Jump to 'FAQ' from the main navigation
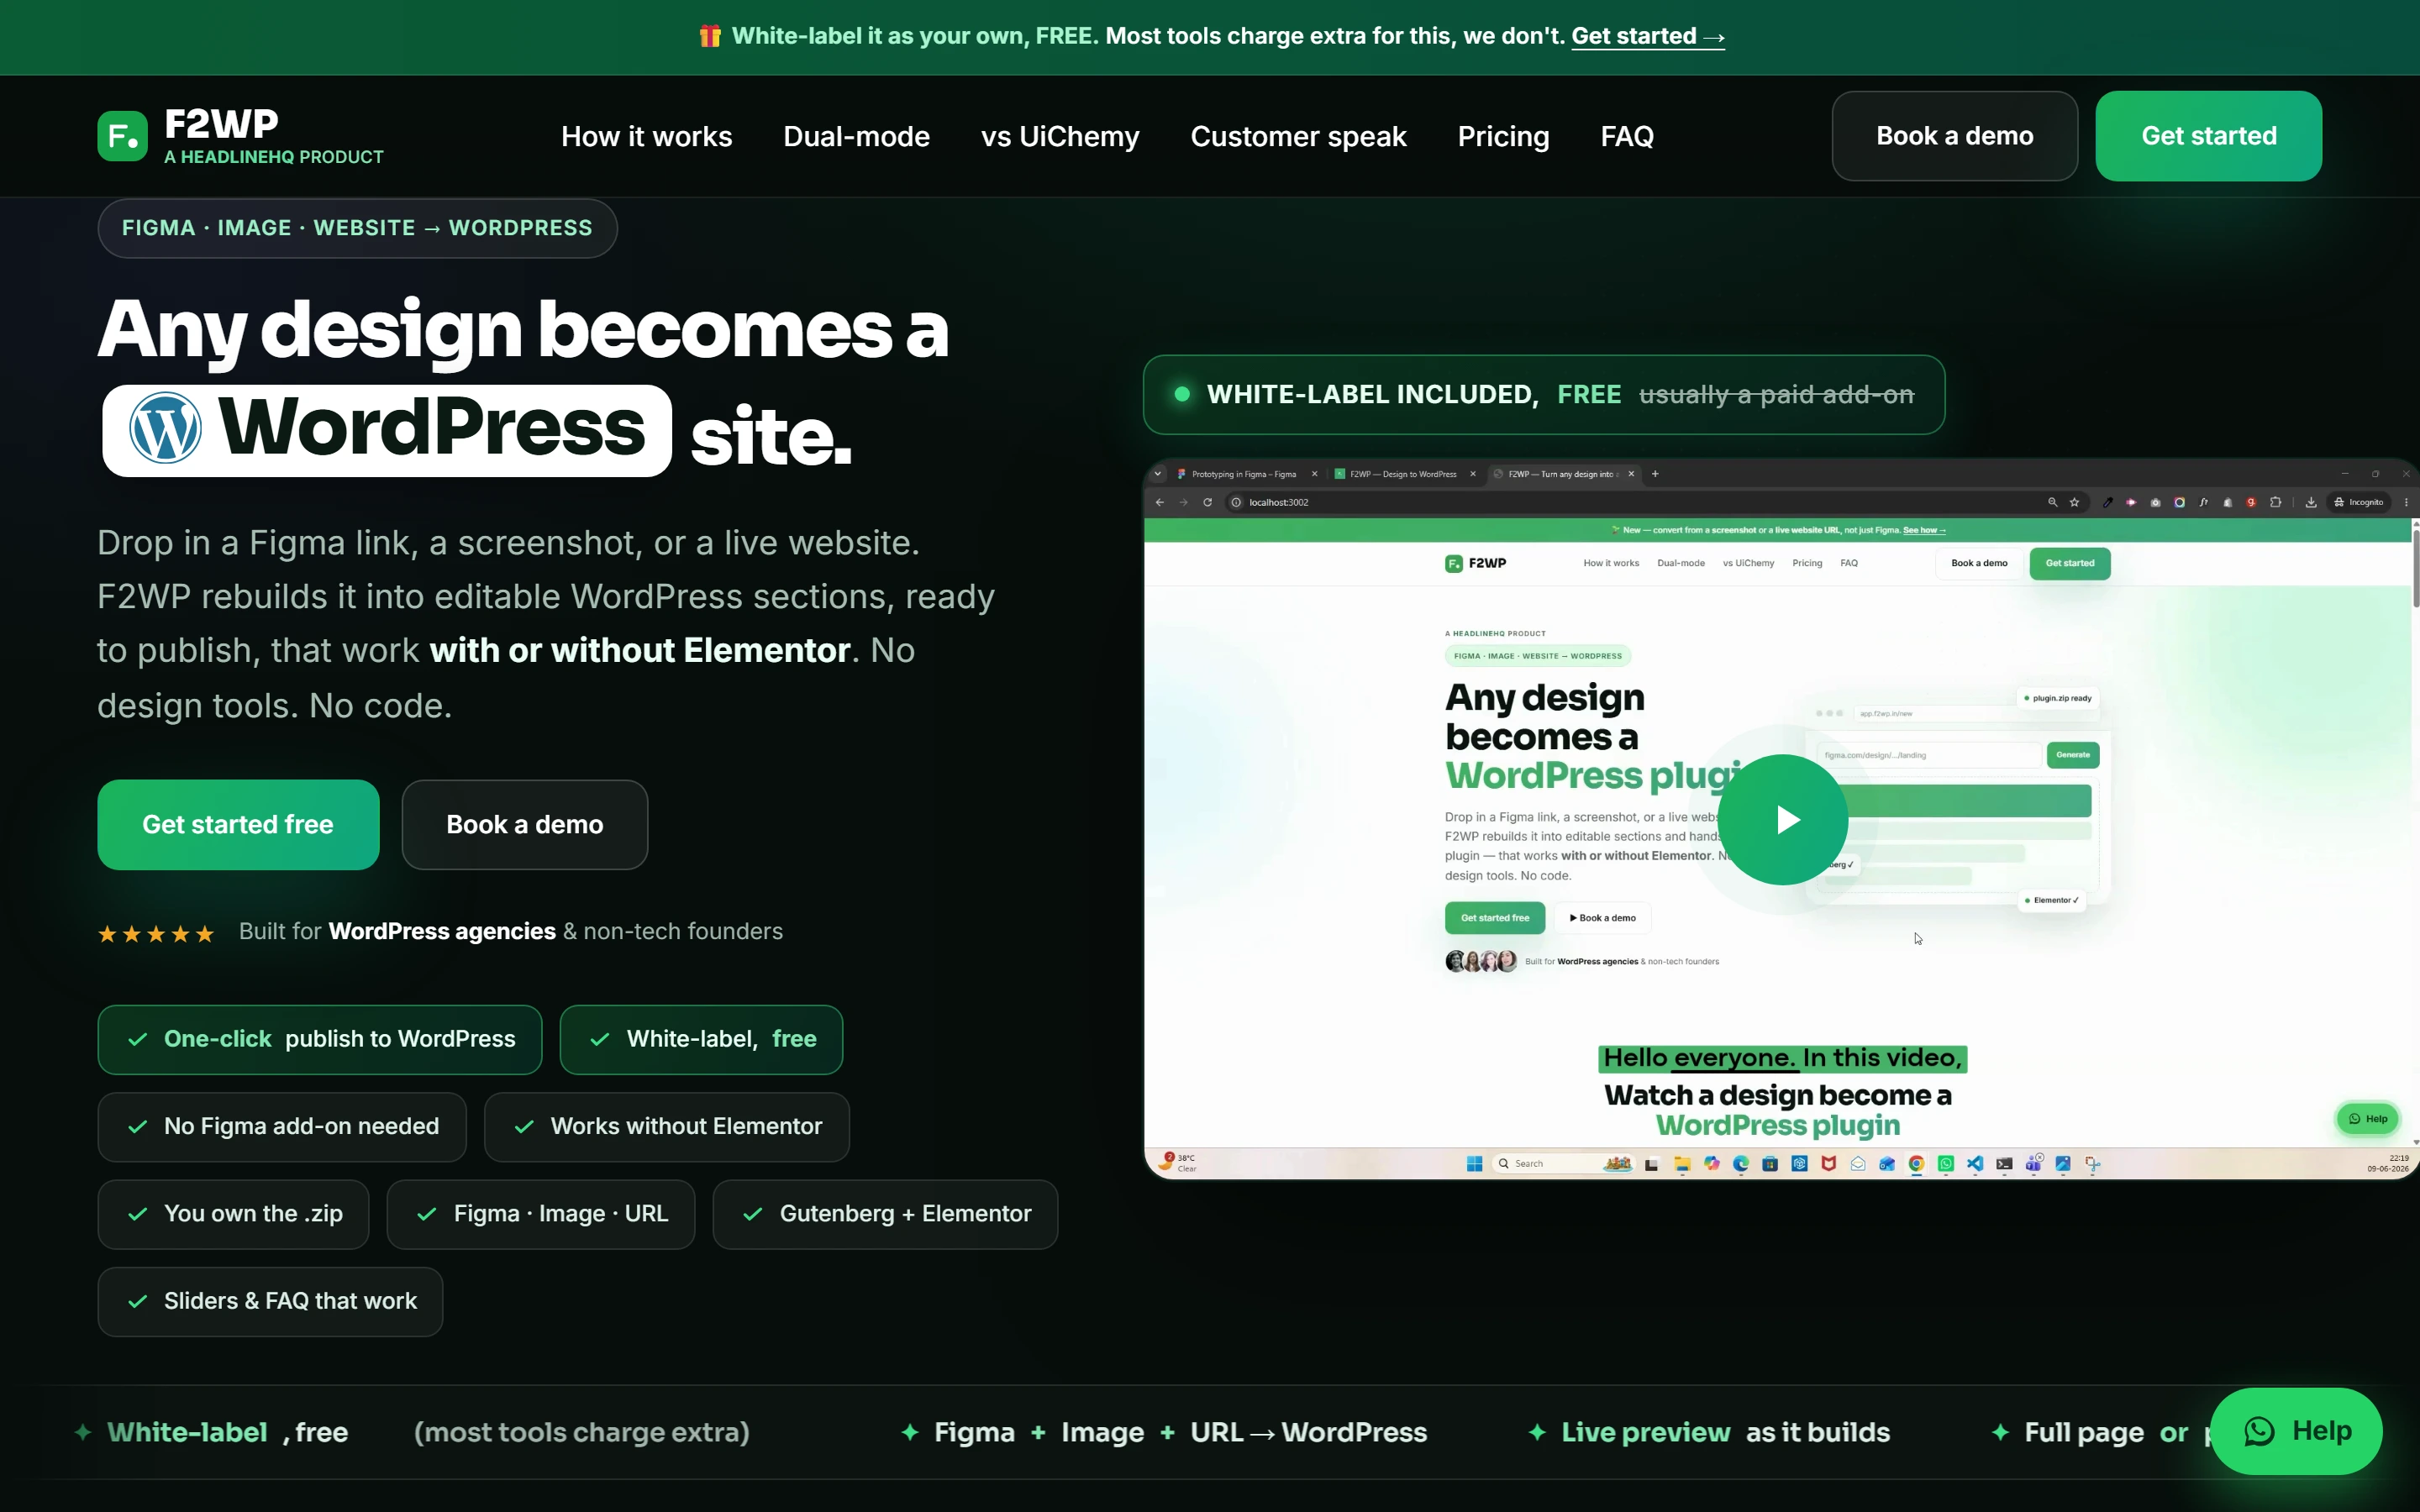 coord(1627,136)
